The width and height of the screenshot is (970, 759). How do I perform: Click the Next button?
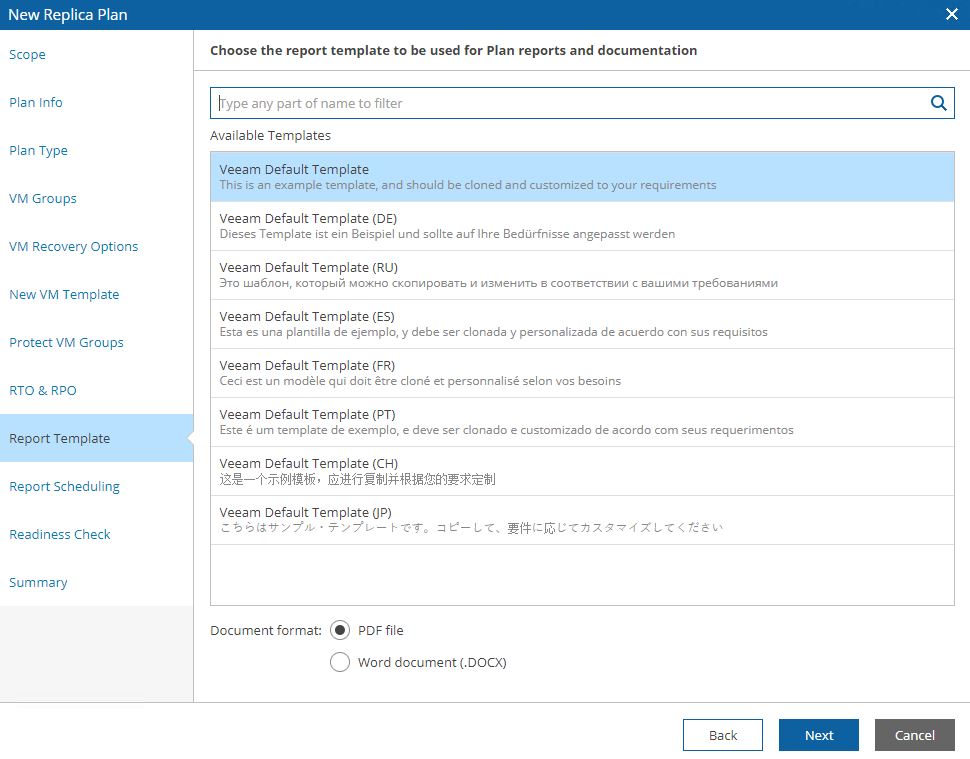[818, 735]
